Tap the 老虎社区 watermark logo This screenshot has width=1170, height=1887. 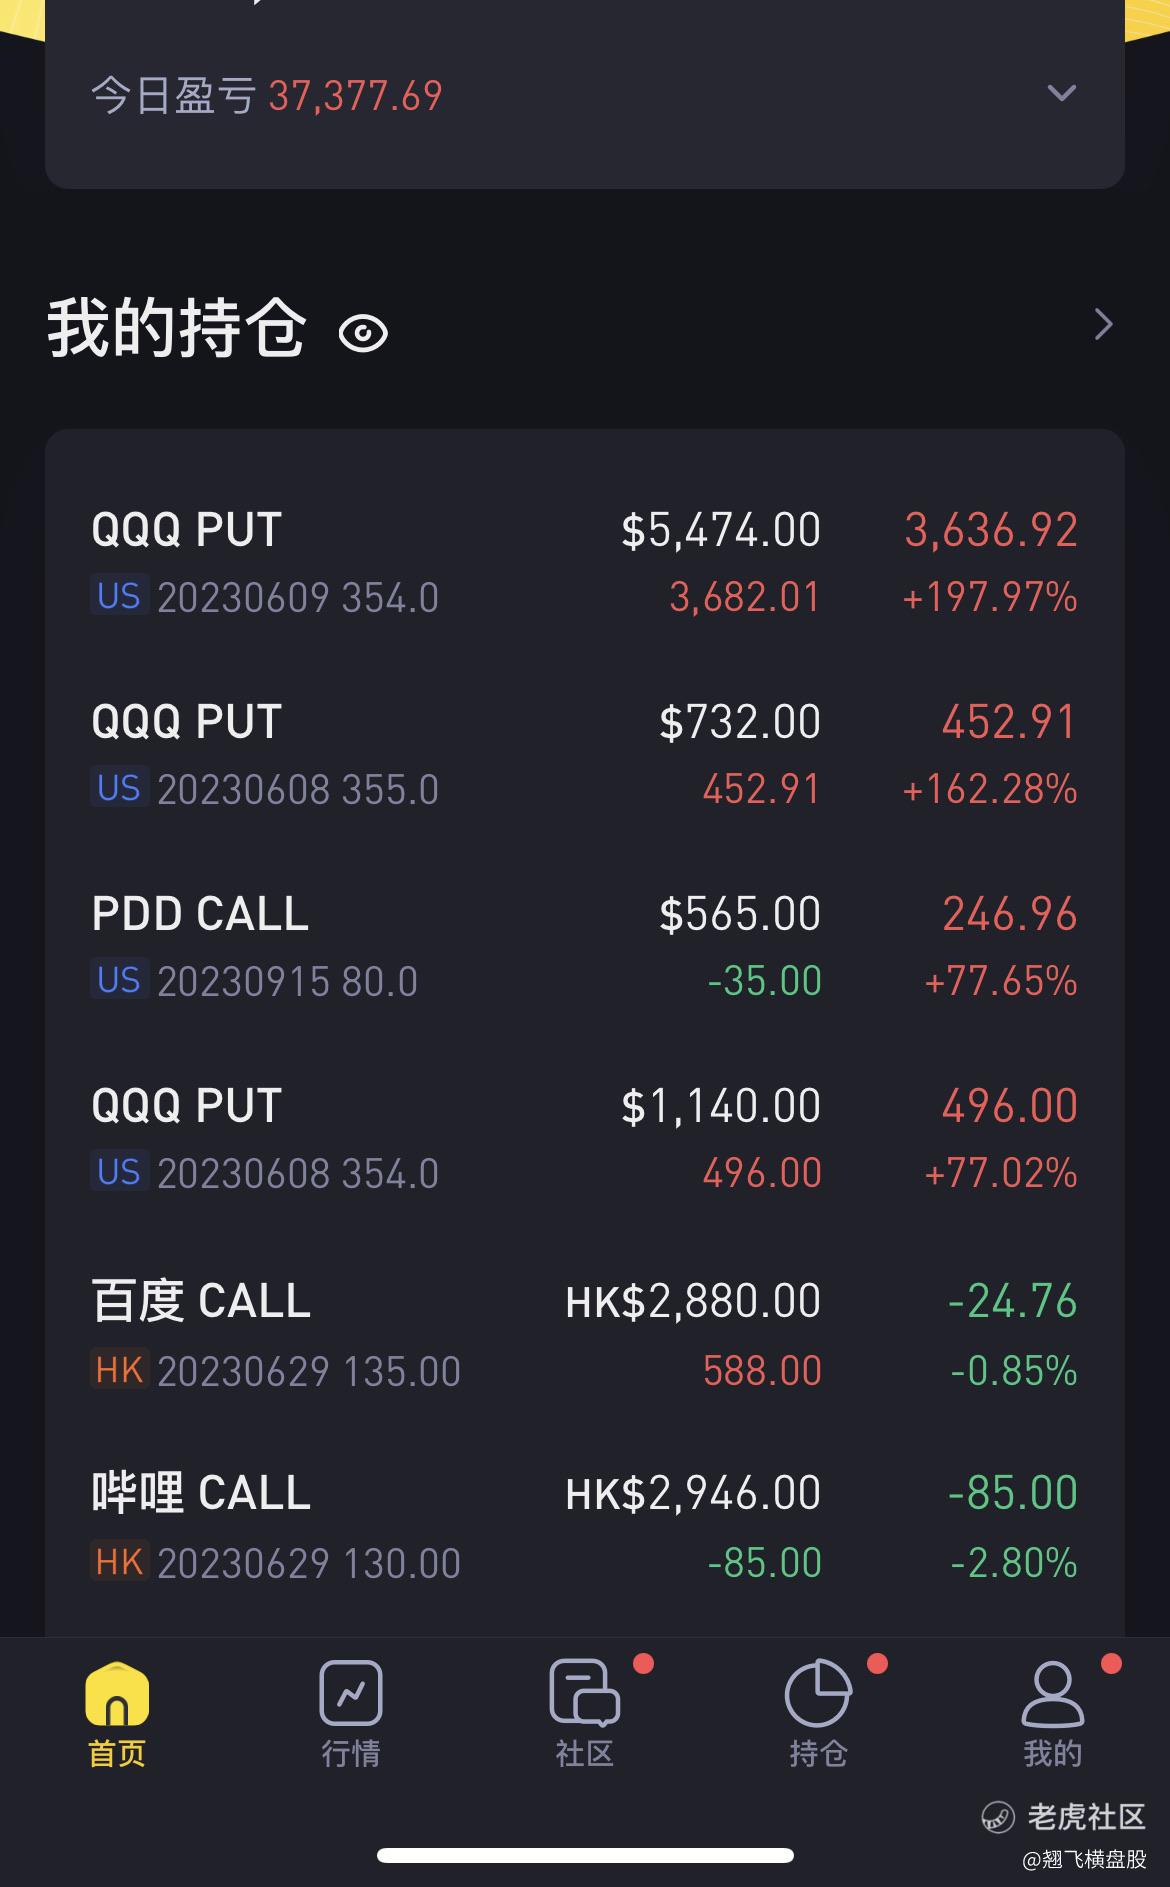[x=1064, y=1816]
